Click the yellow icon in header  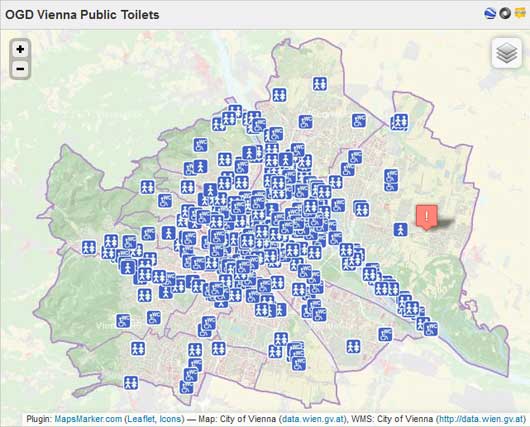point(520,14)
